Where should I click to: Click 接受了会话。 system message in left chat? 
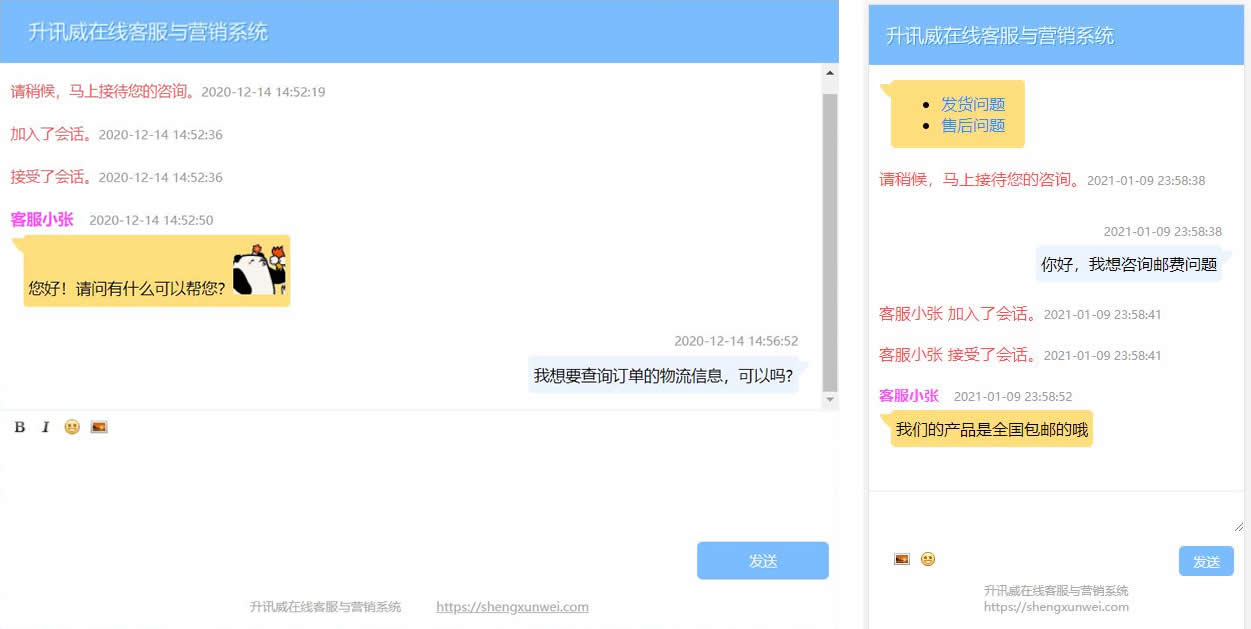[53, 177]
